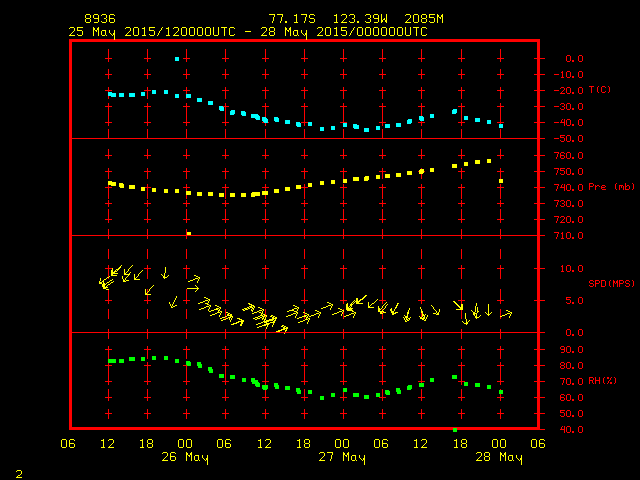Click the "0.0" tick on the temperature axis
The image size is (640, 480).
(574, 59)
